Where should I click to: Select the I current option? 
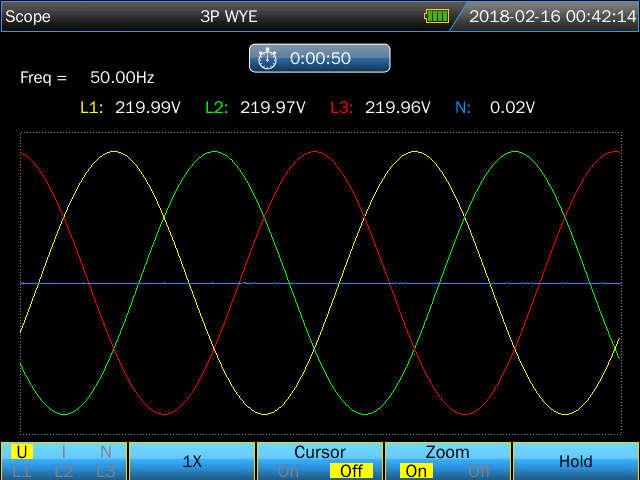(x=64, y=452)
